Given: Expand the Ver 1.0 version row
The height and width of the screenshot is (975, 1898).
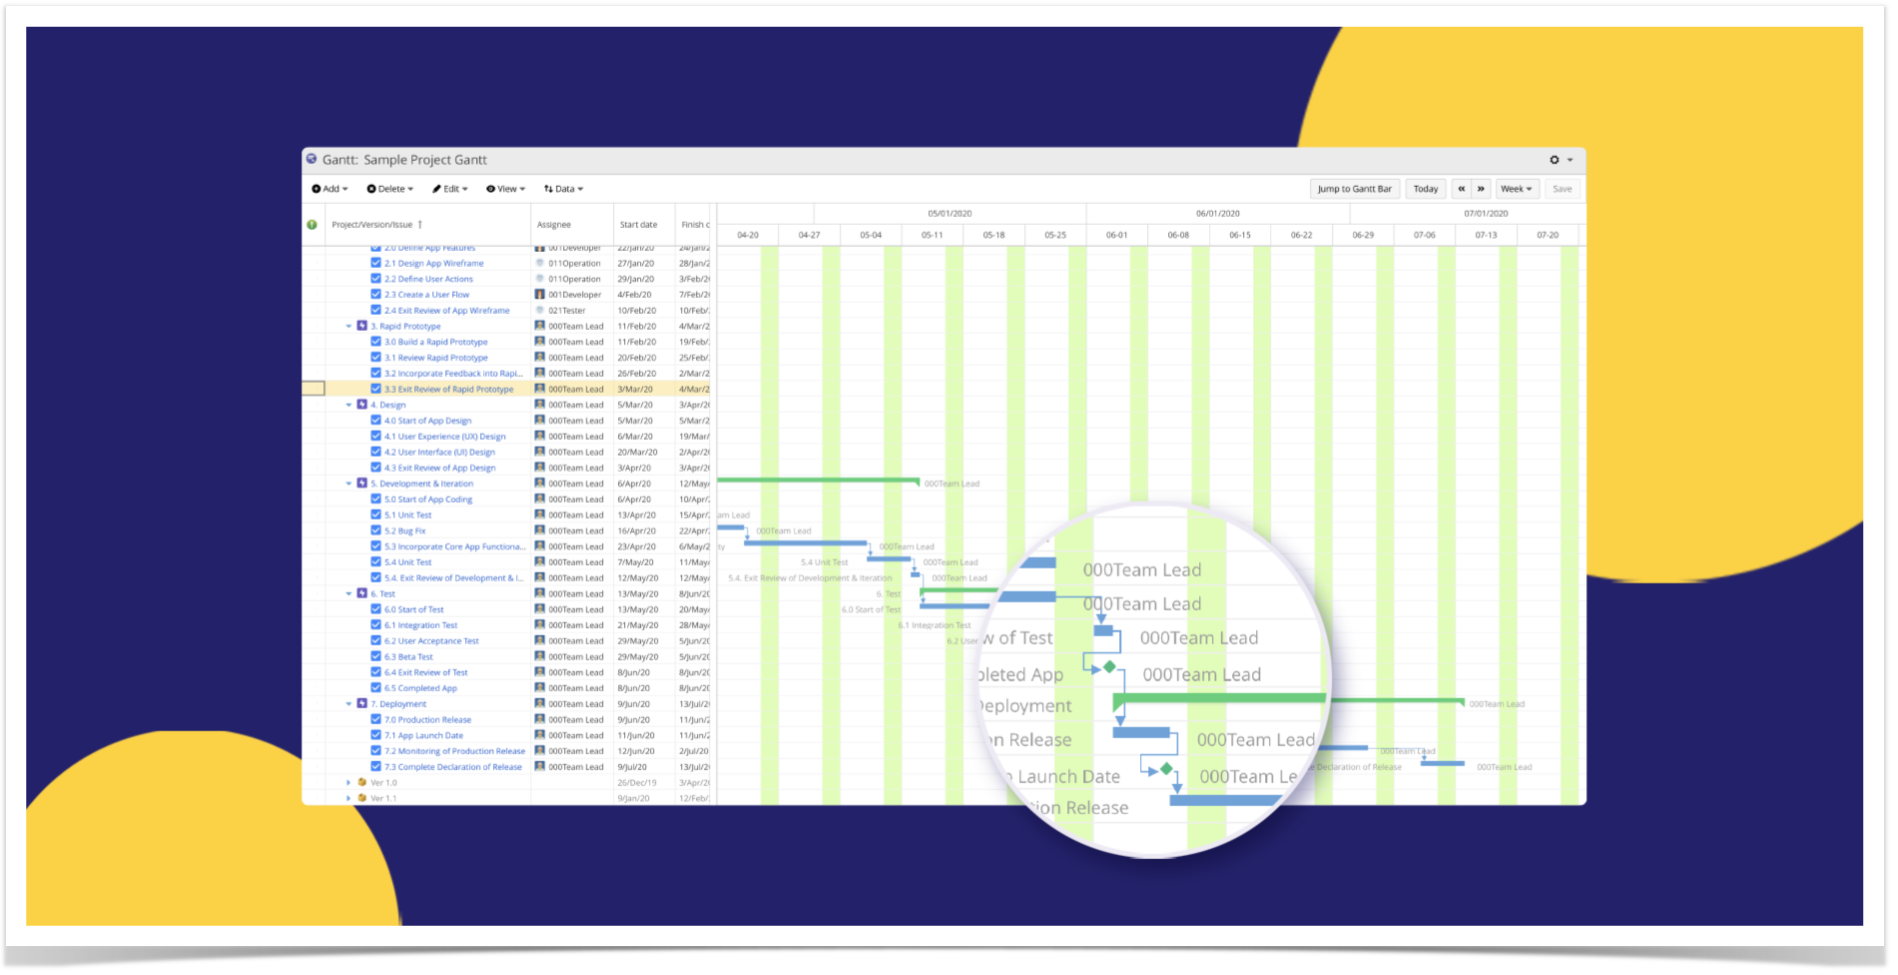Looking at the screenshot, I should point(348,783).
